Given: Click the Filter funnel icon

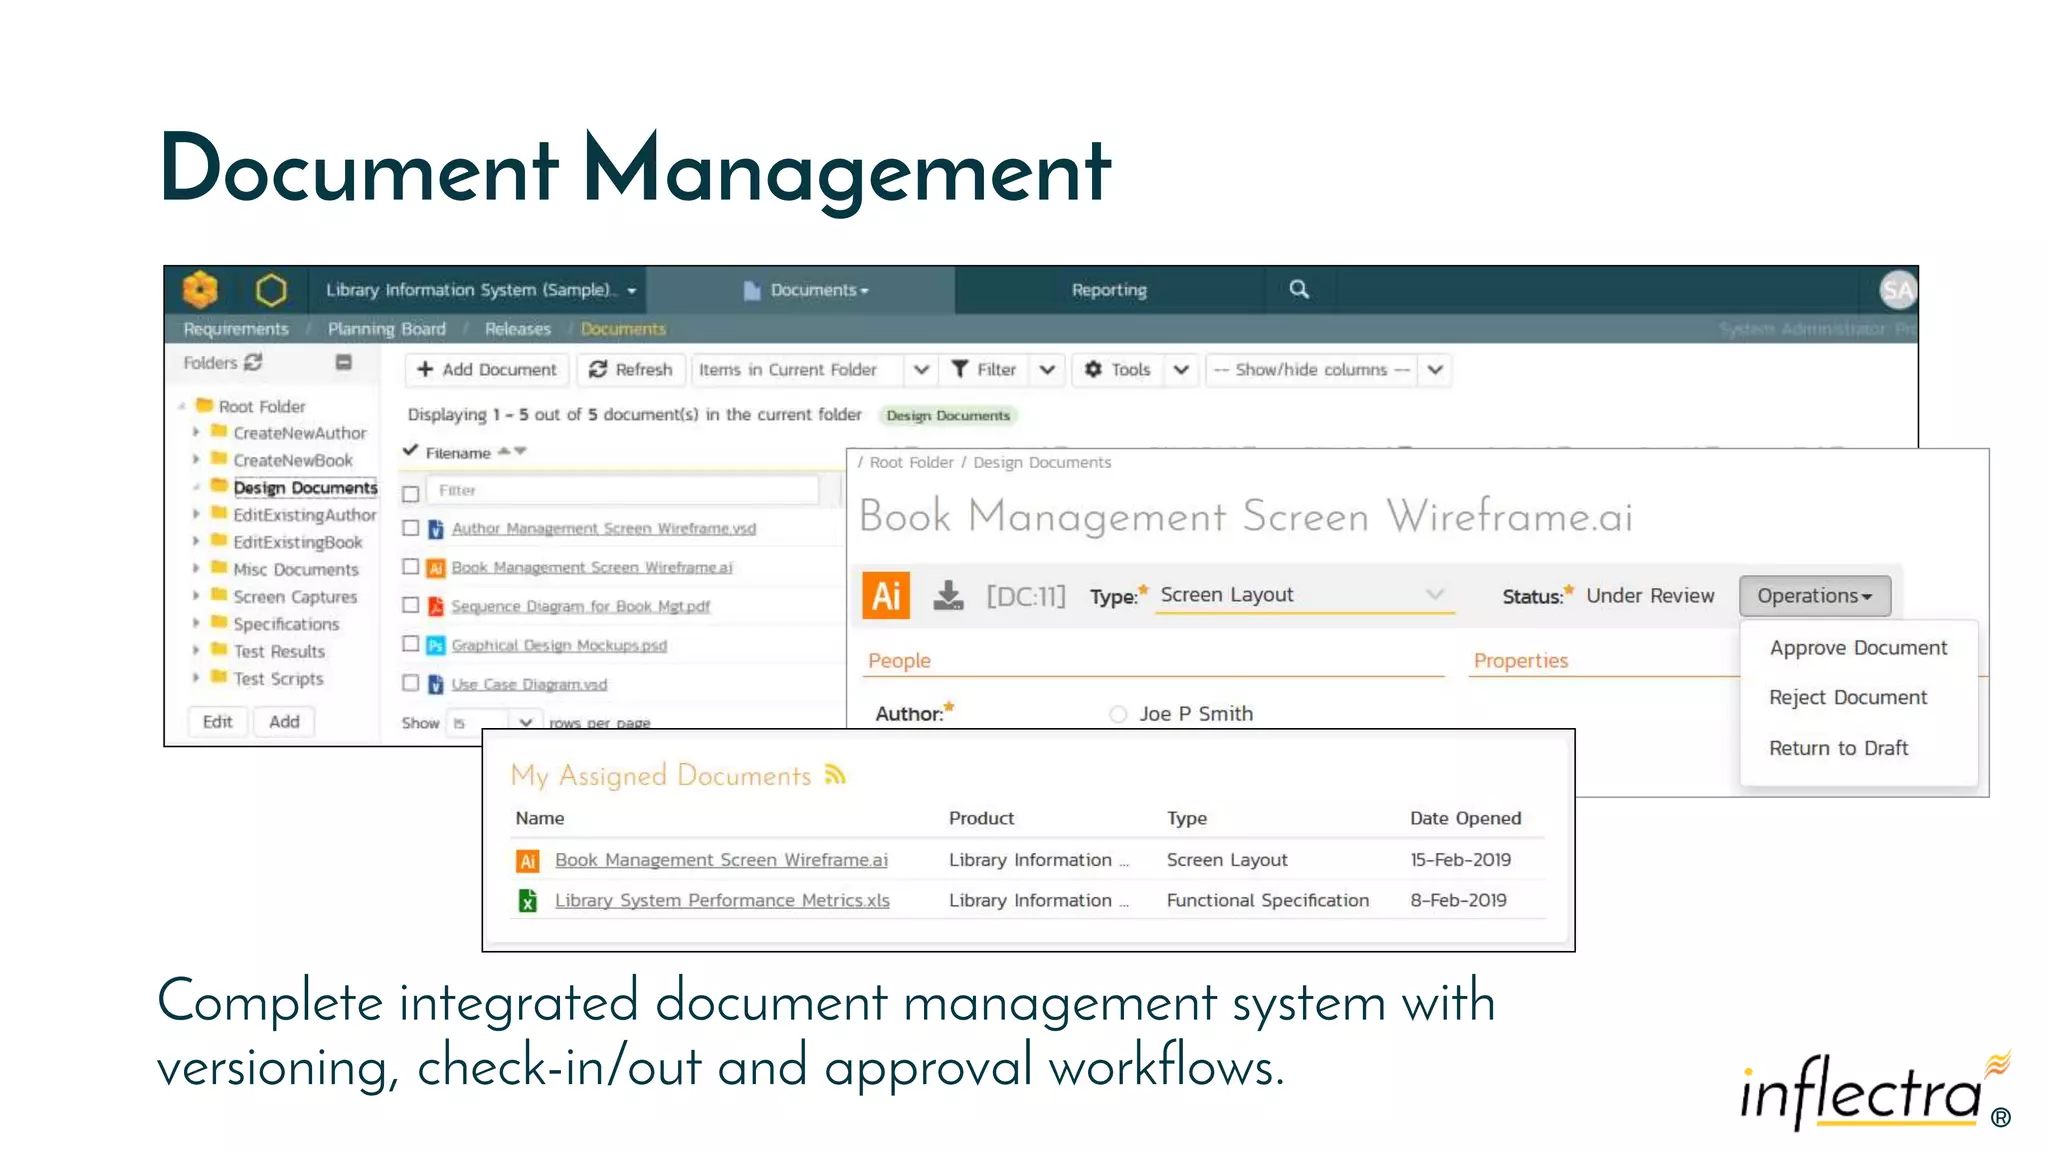Looking at the screenshot, I should (x=959, y=369).
